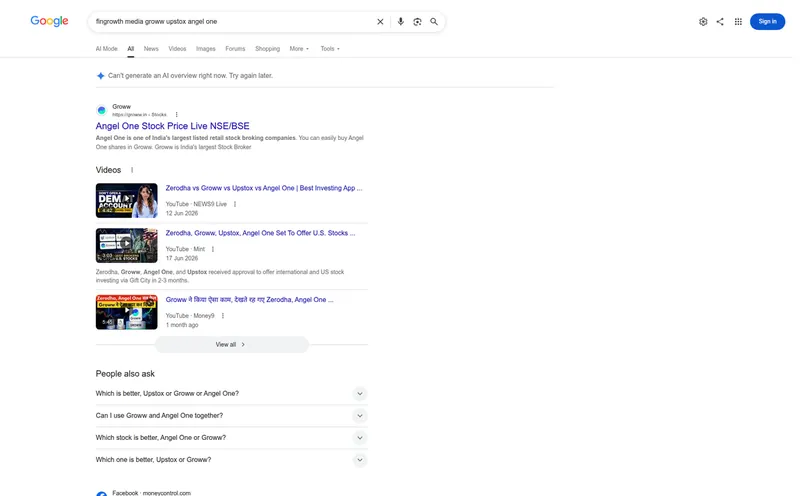Viewport: 800px width, 496px height.
Task: Switch to Videos tab
Action: pyautogui.click(x=177, y=49)
